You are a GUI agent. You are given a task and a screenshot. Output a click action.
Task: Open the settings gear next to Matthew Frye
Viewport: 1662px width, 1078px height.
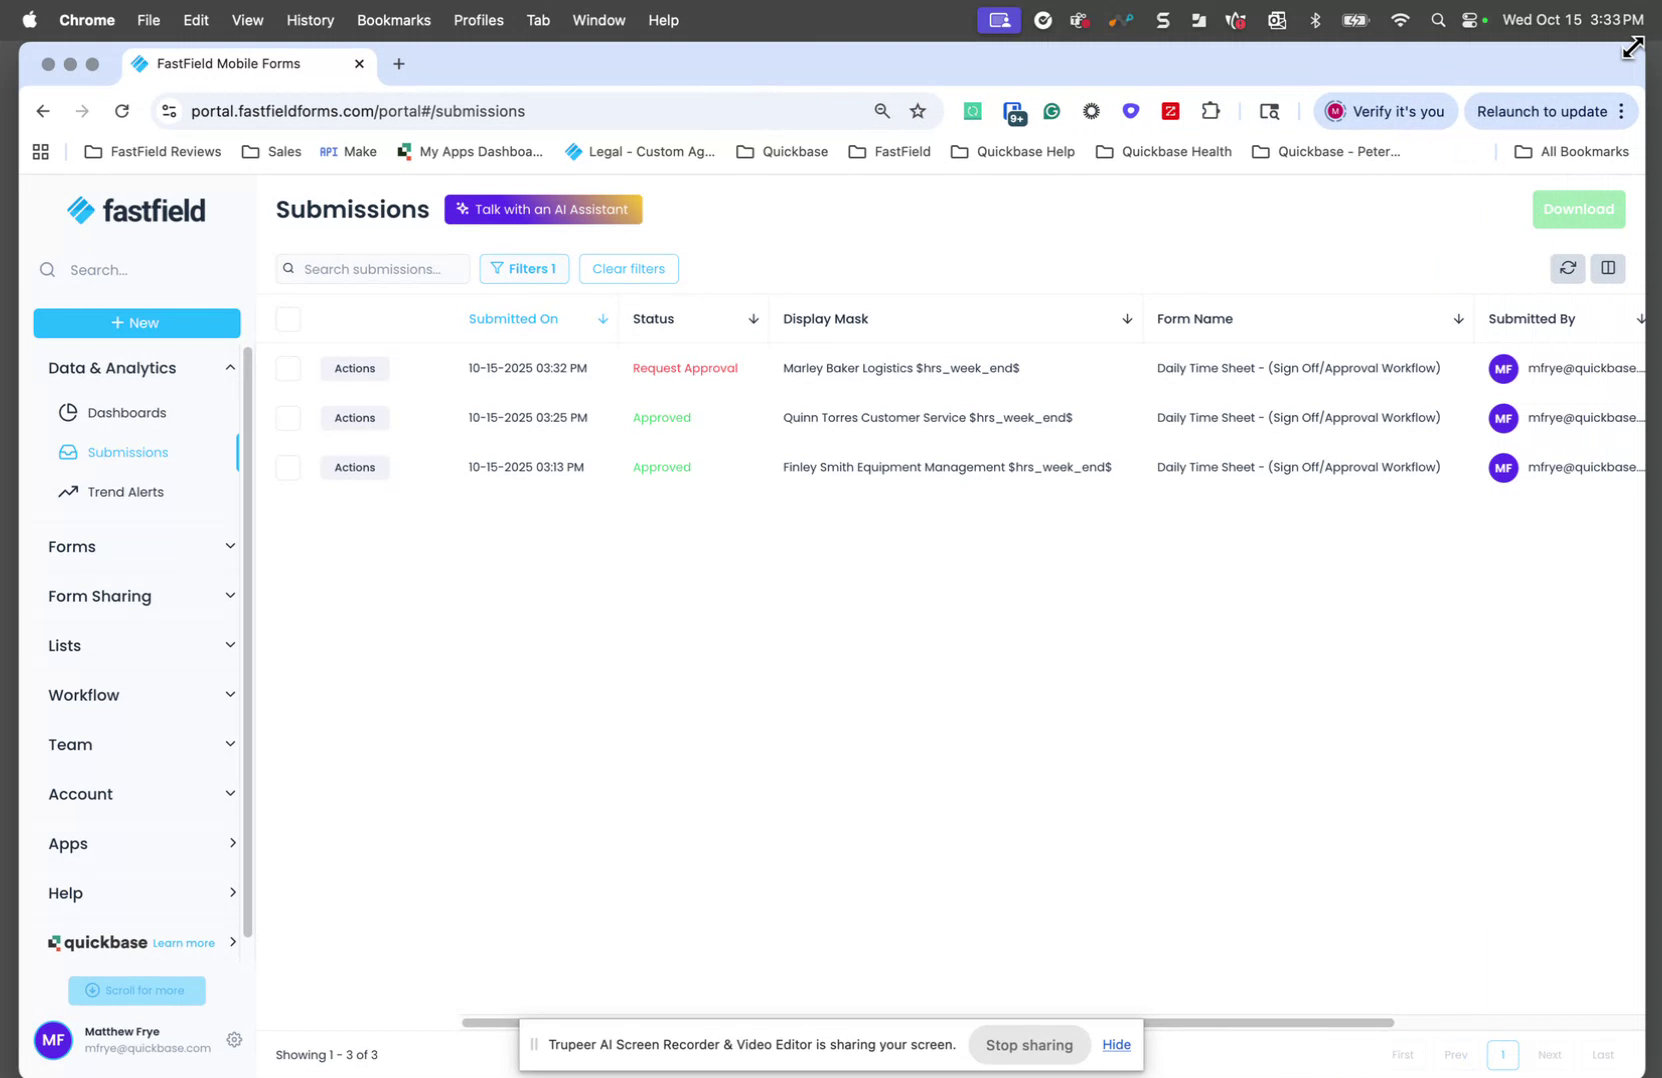coord(234,1040)
